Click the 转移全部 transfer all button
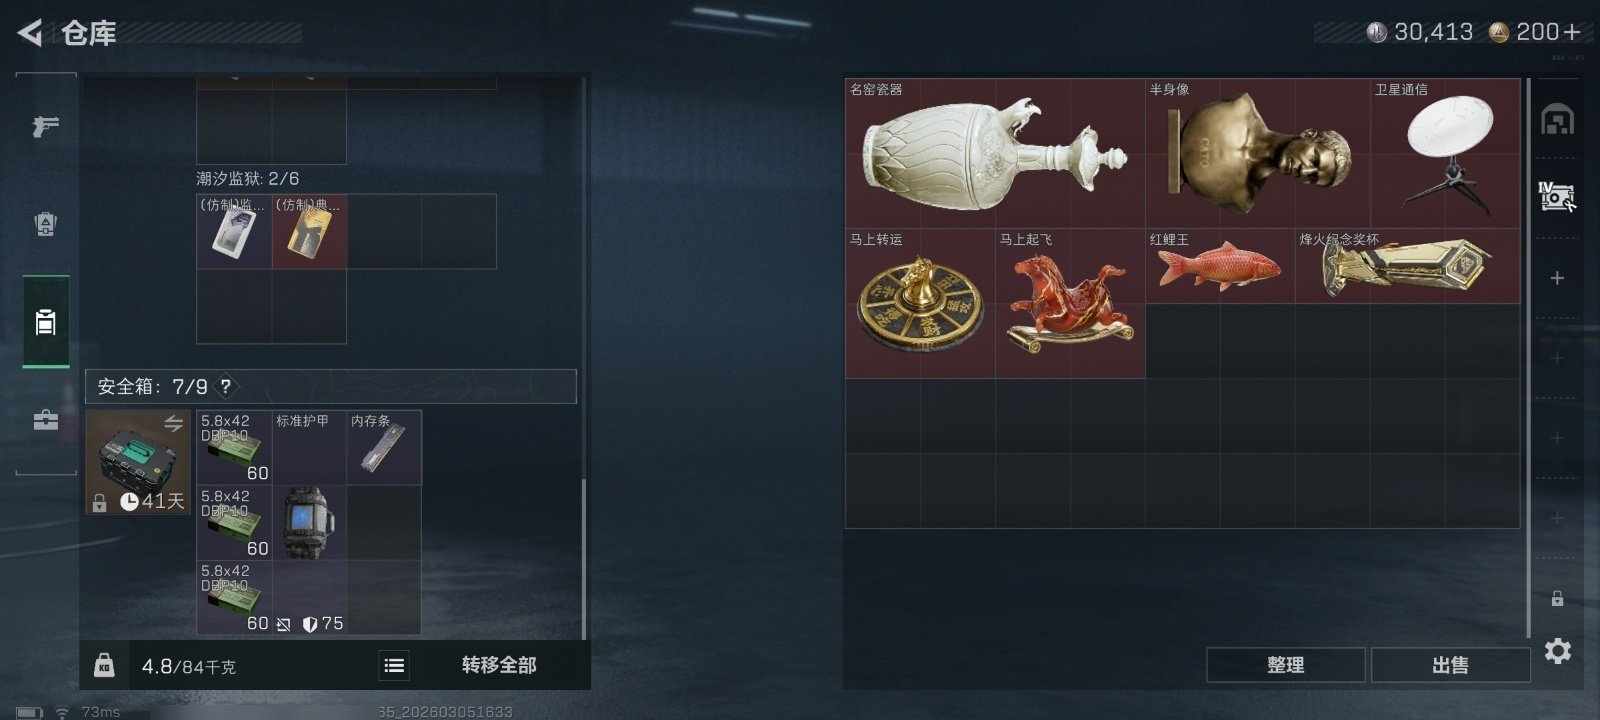 [499, 665]
